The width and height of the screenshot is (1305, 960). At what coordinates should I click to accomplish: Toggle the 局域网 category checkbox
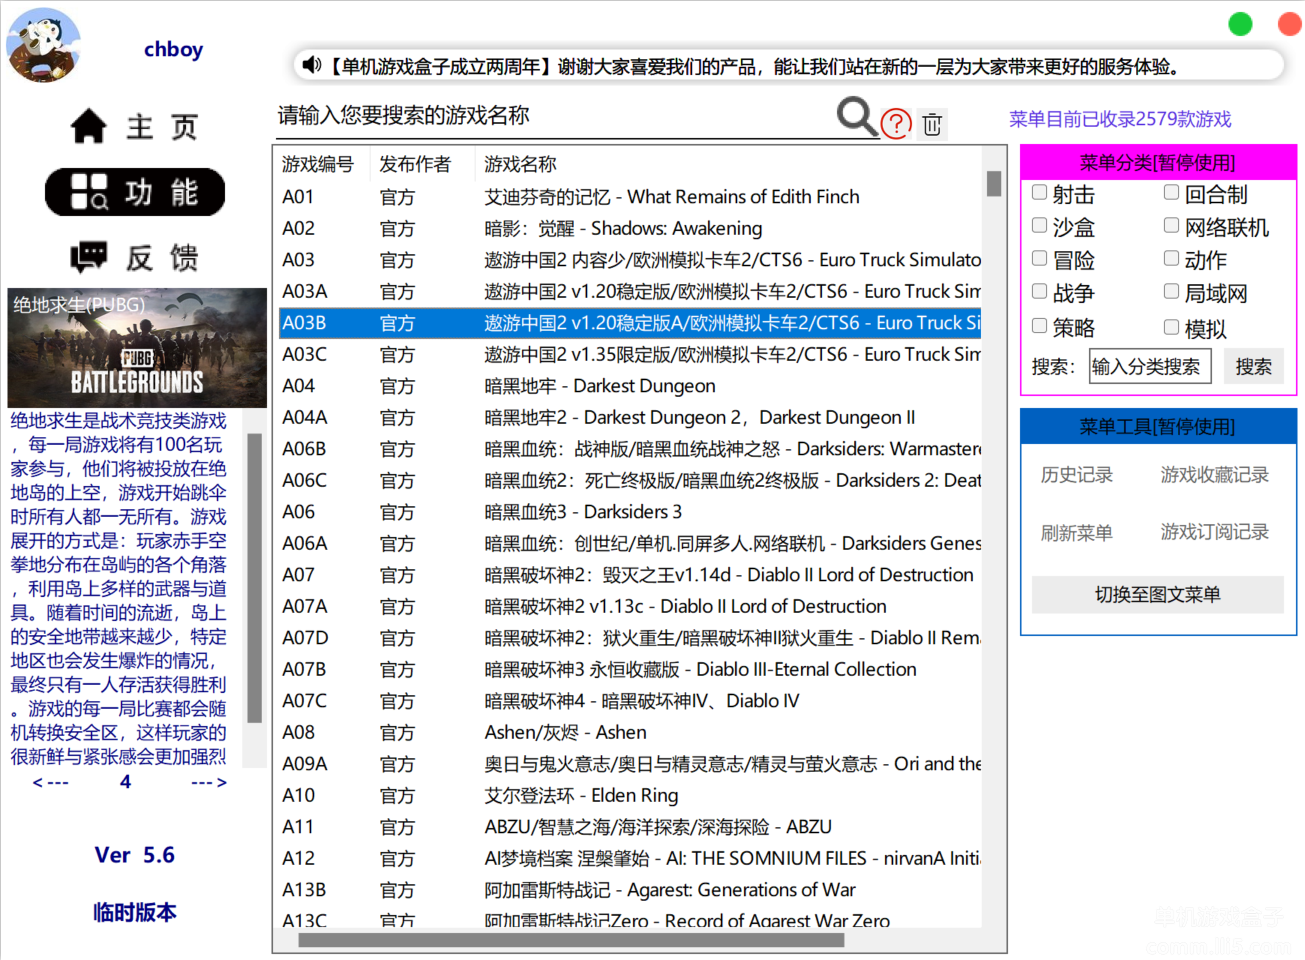tap(1171, 291)
